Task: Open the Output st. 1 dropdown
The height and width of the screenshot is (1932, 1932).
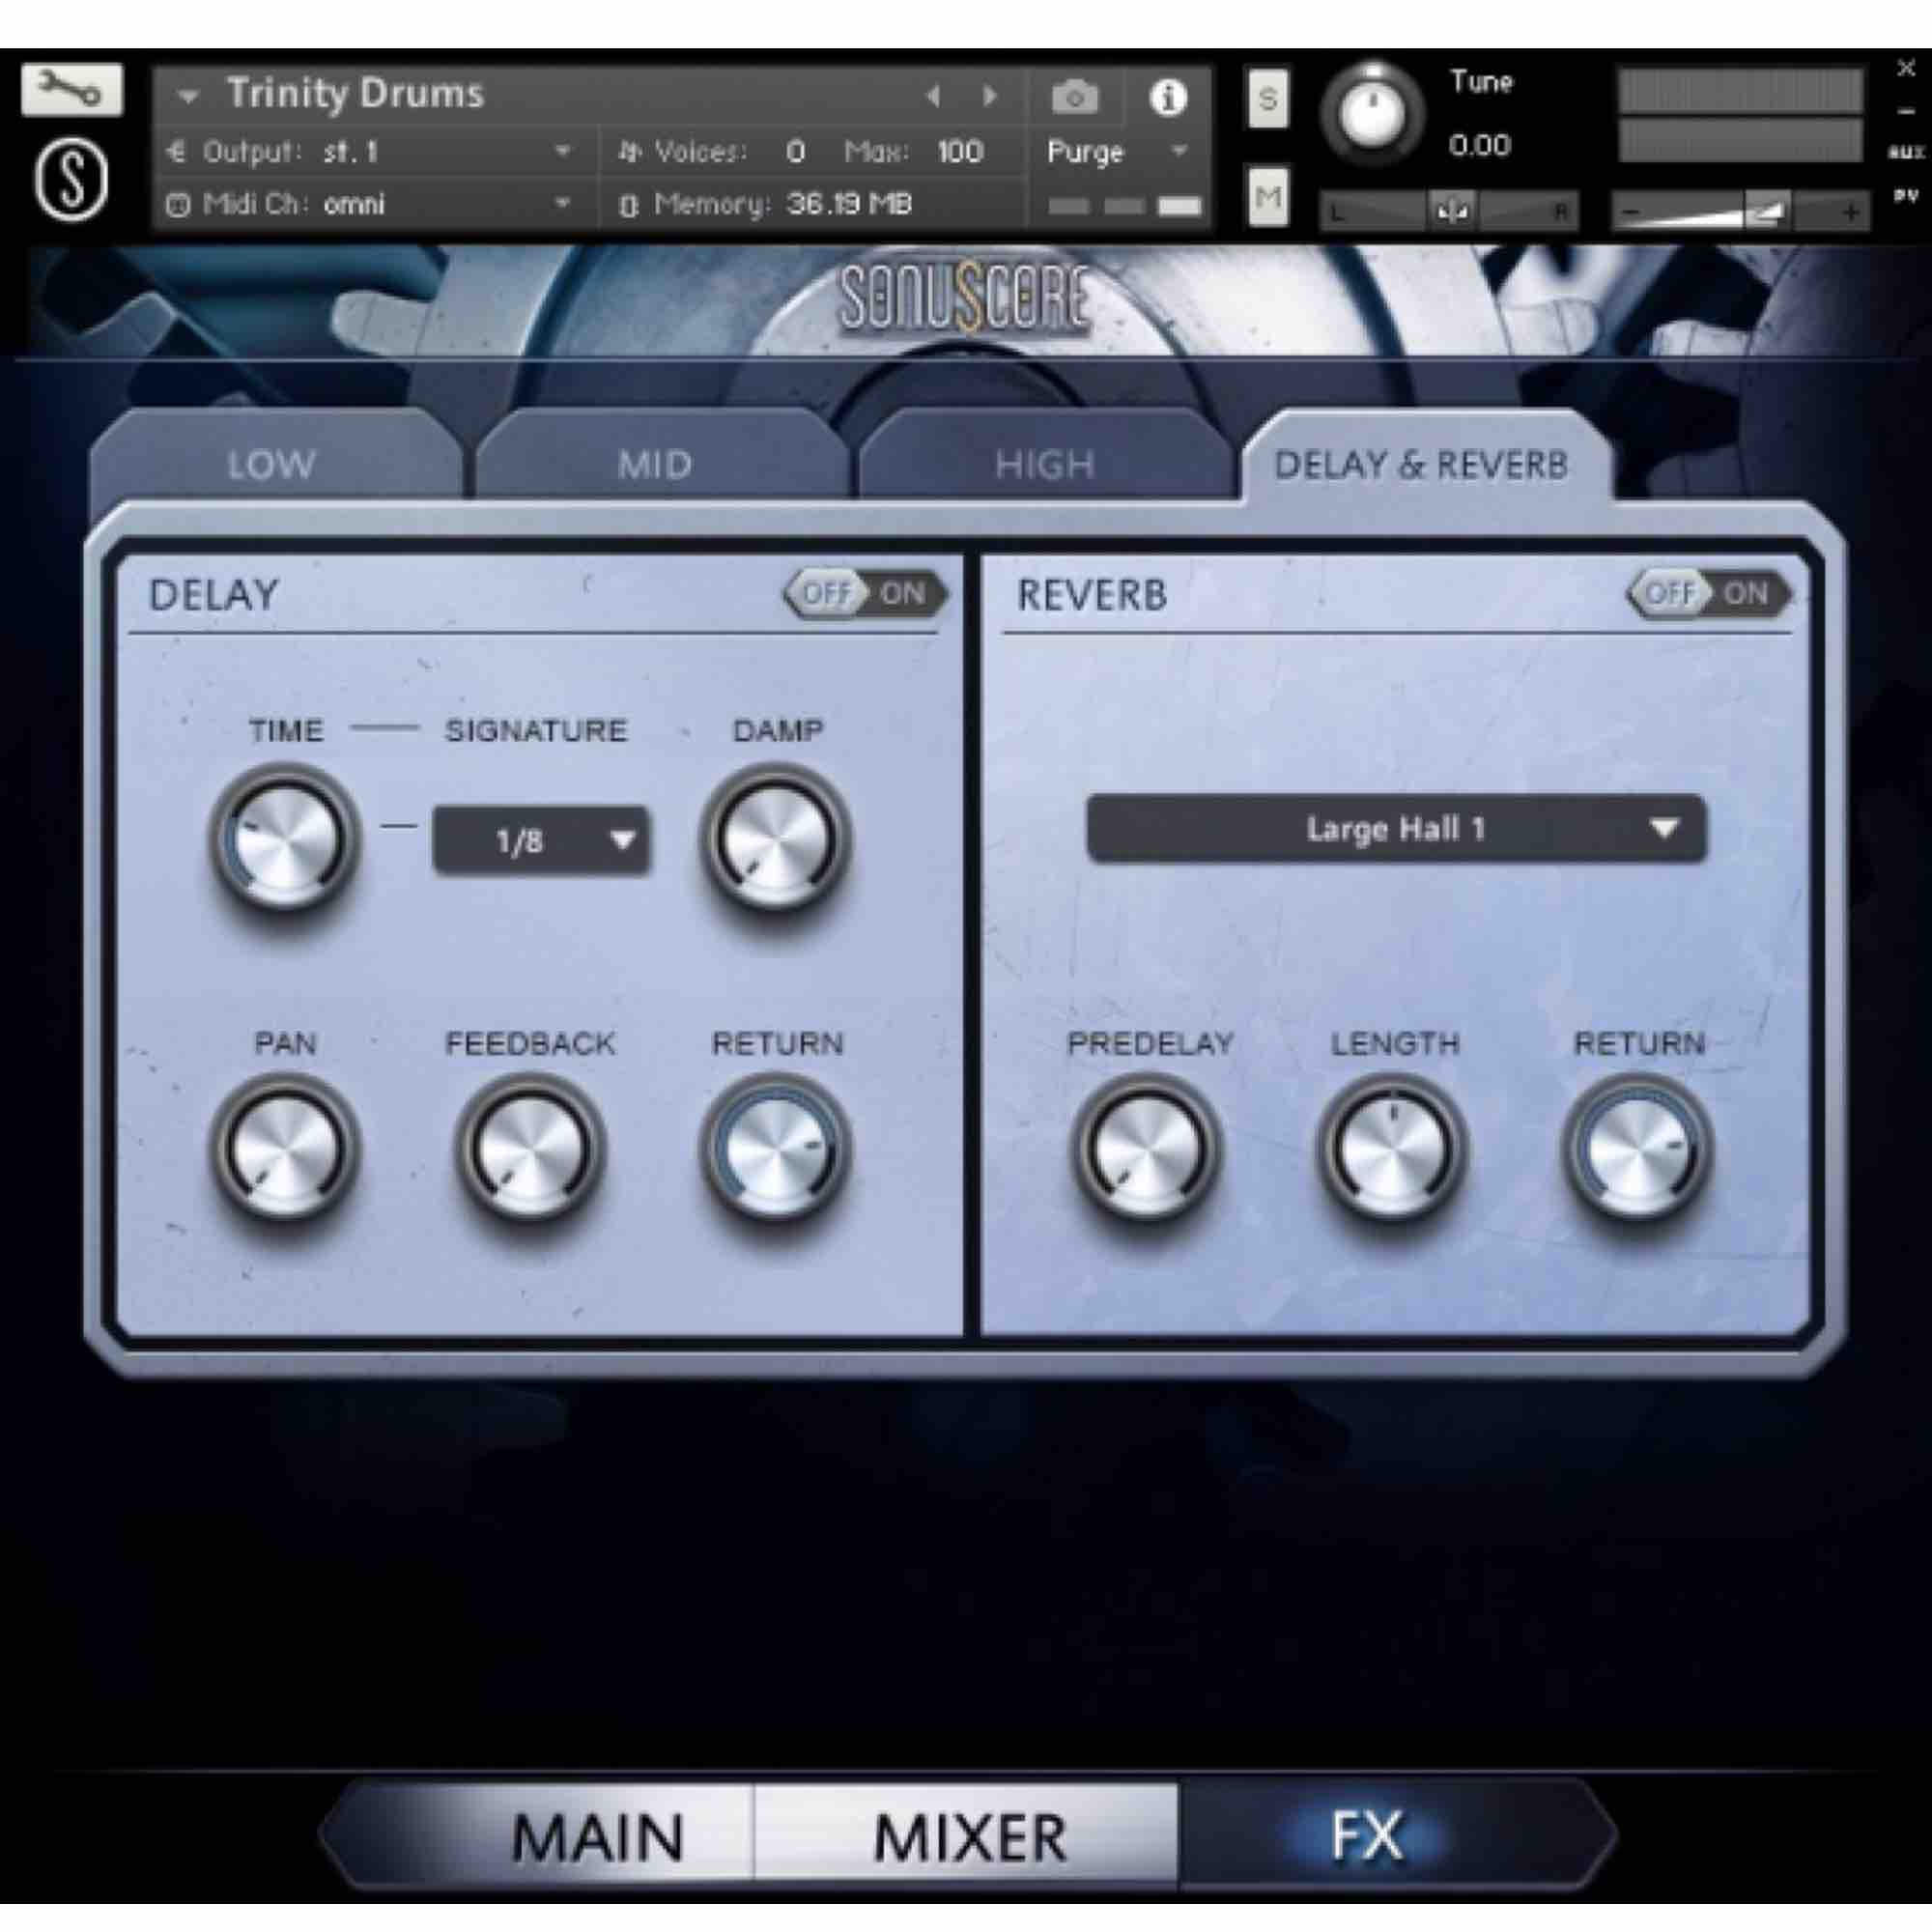Action: click(369, 152)
